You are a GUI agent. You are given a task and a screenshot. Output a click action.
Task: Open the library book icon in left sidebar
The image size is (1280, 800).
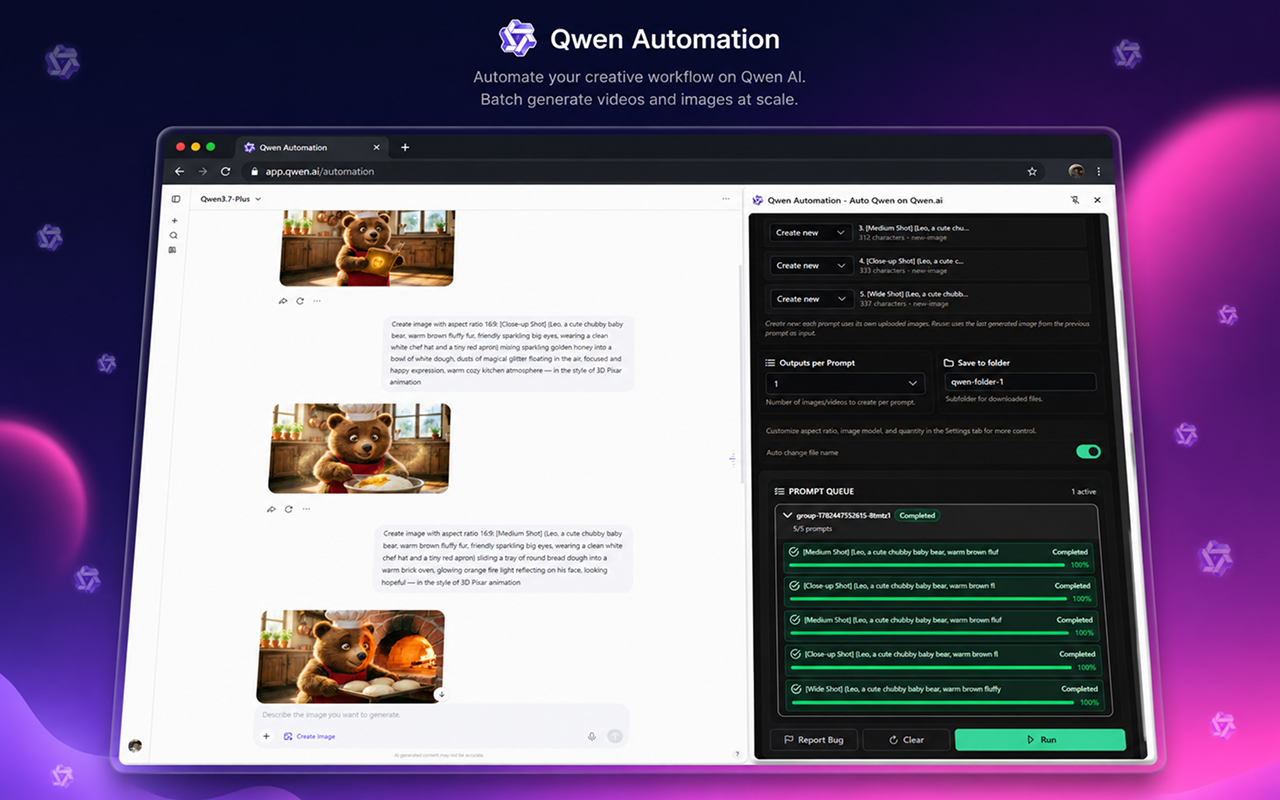click(x=173, y=250)
